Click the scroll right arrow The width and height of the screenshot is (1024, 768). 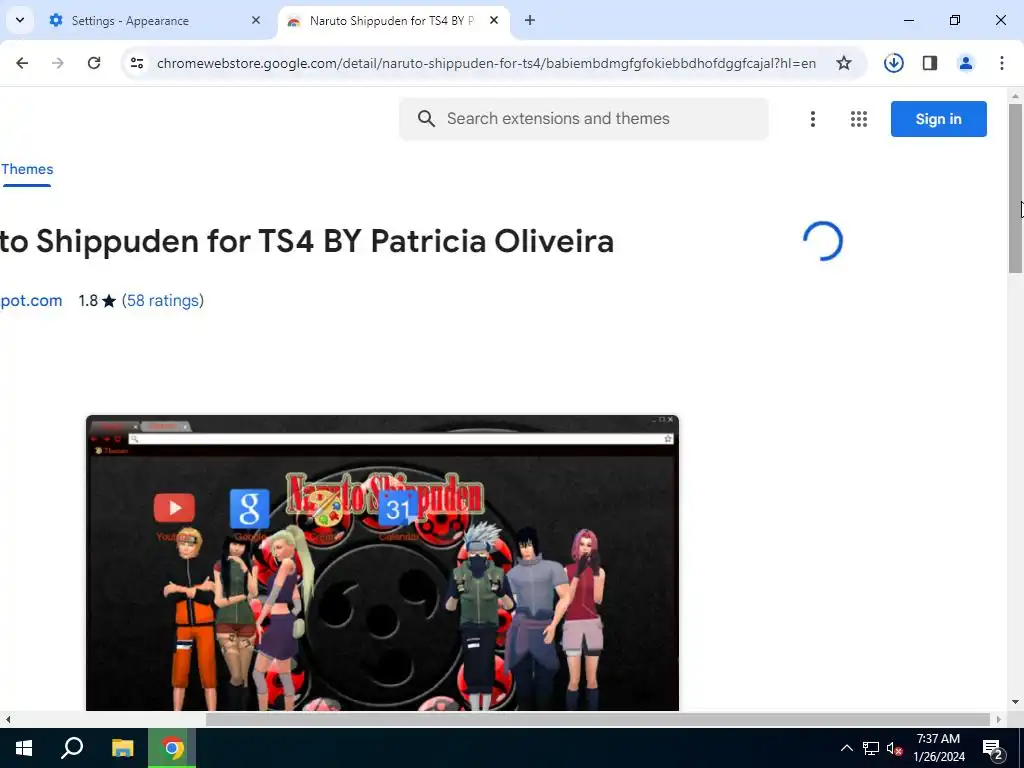pyautogui.click(x=999, y=719)
